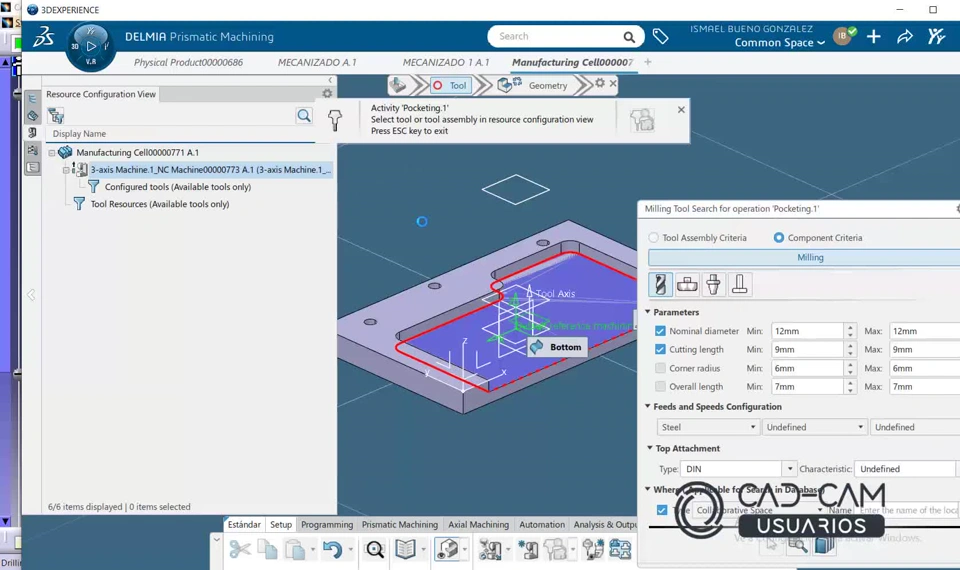Open the tag icon beside the search box
This screenshot has width=960, height=570.
click(x=660, y=37)
